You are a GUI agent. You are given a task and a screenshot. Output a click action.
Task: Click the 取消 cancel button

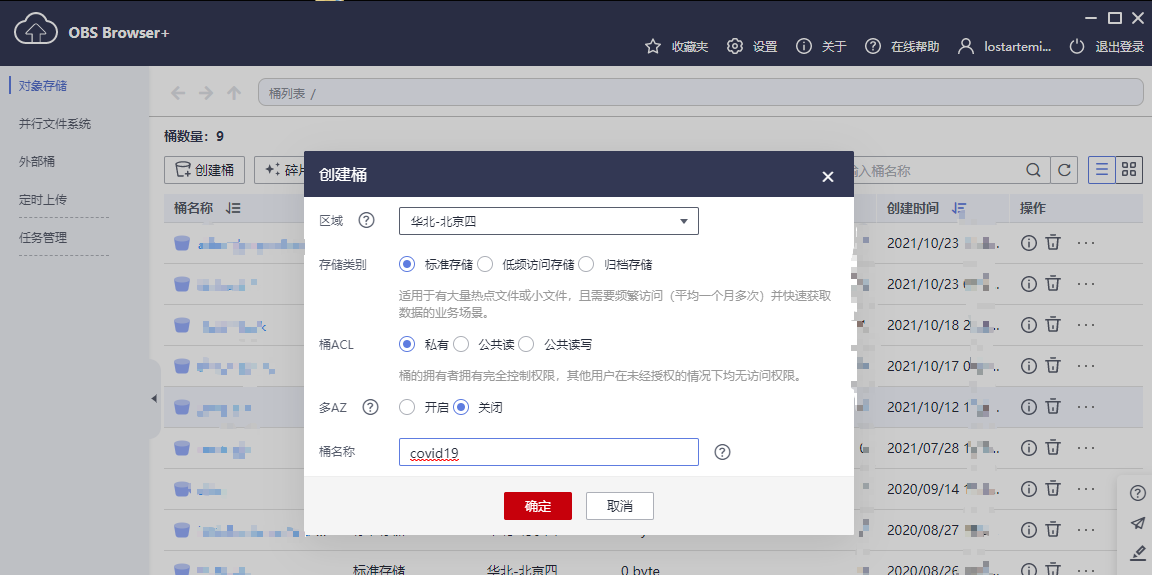point(619,506)
